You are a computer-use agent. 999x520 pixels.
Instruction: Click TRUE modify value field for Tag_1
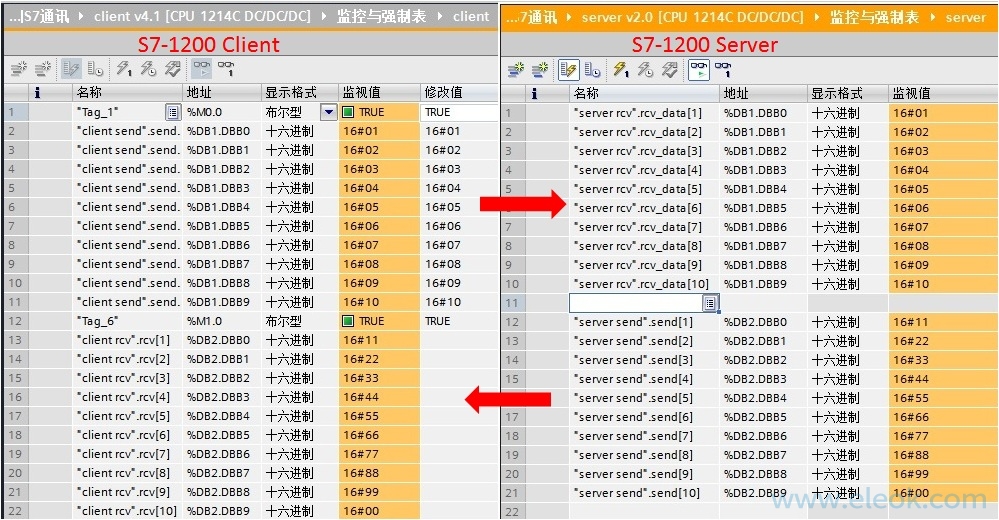tap(459, 112)
